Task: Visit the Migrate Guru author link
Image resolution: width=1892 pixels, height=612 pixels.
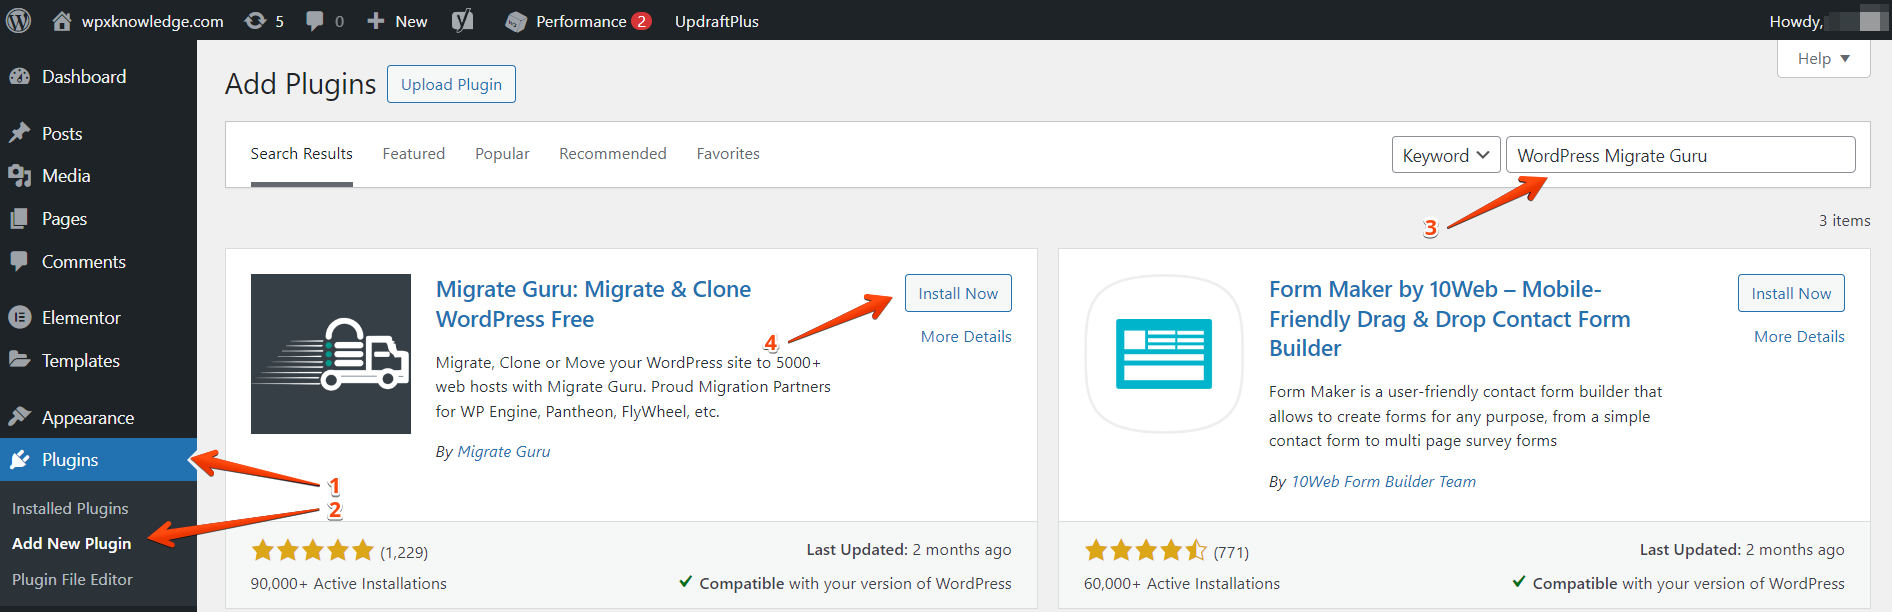Action: pyautogui.click(x=504, y=452)
